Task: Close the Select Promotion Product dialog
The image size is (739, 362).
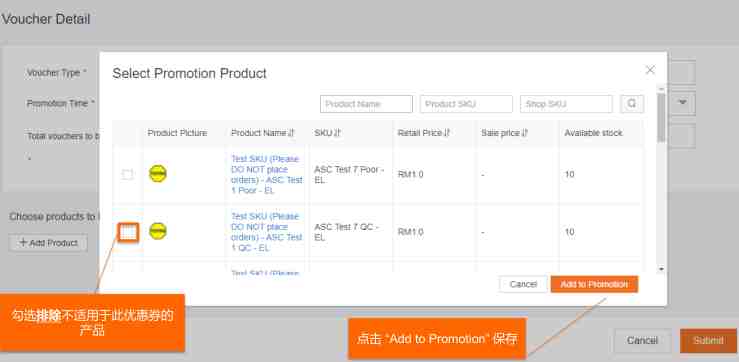Action: click(x=650, y=70)
